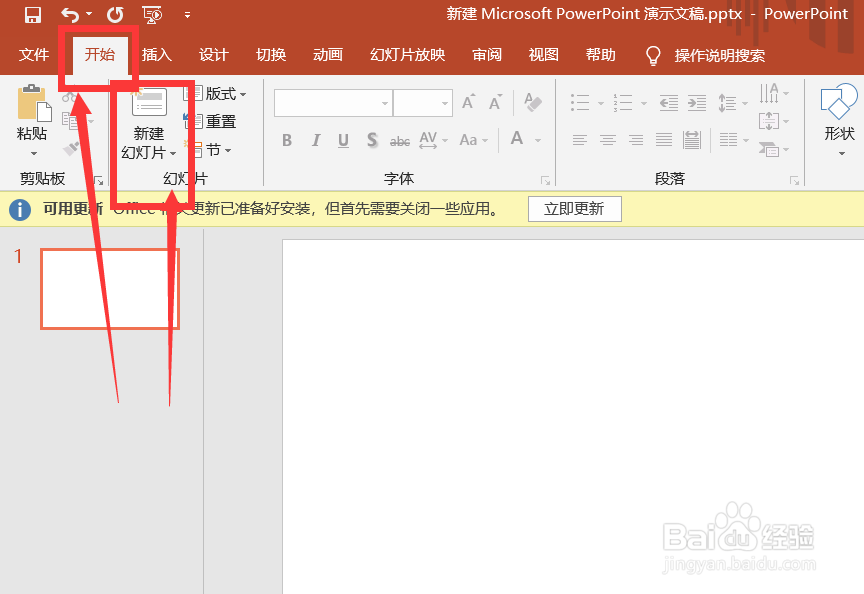Open character spacing AV dropdown
864x594 pixels.
coord(433,141)
